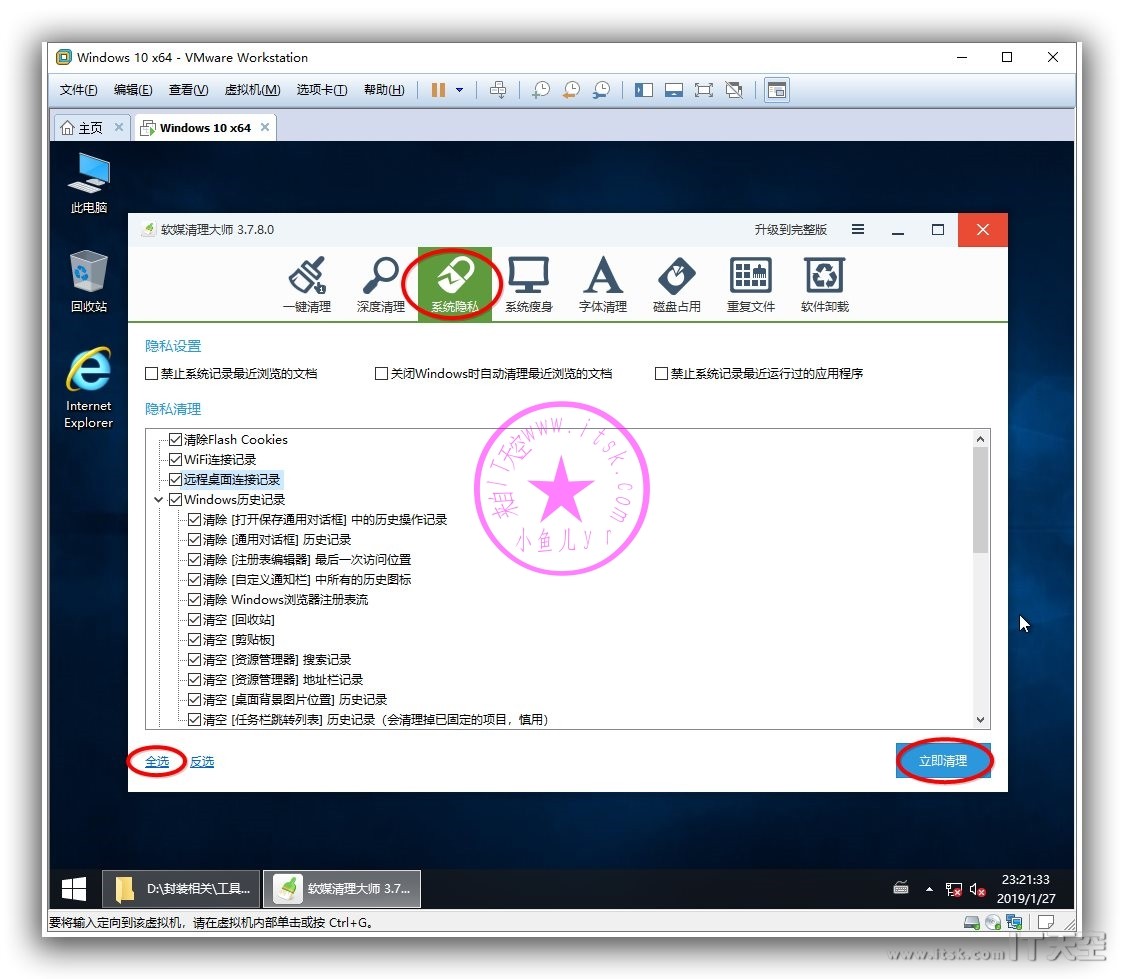The height and width of the screenshot is (979, 1124).
Task: Open the 字体清理 font cleanup tool
Action: point(603,285)
